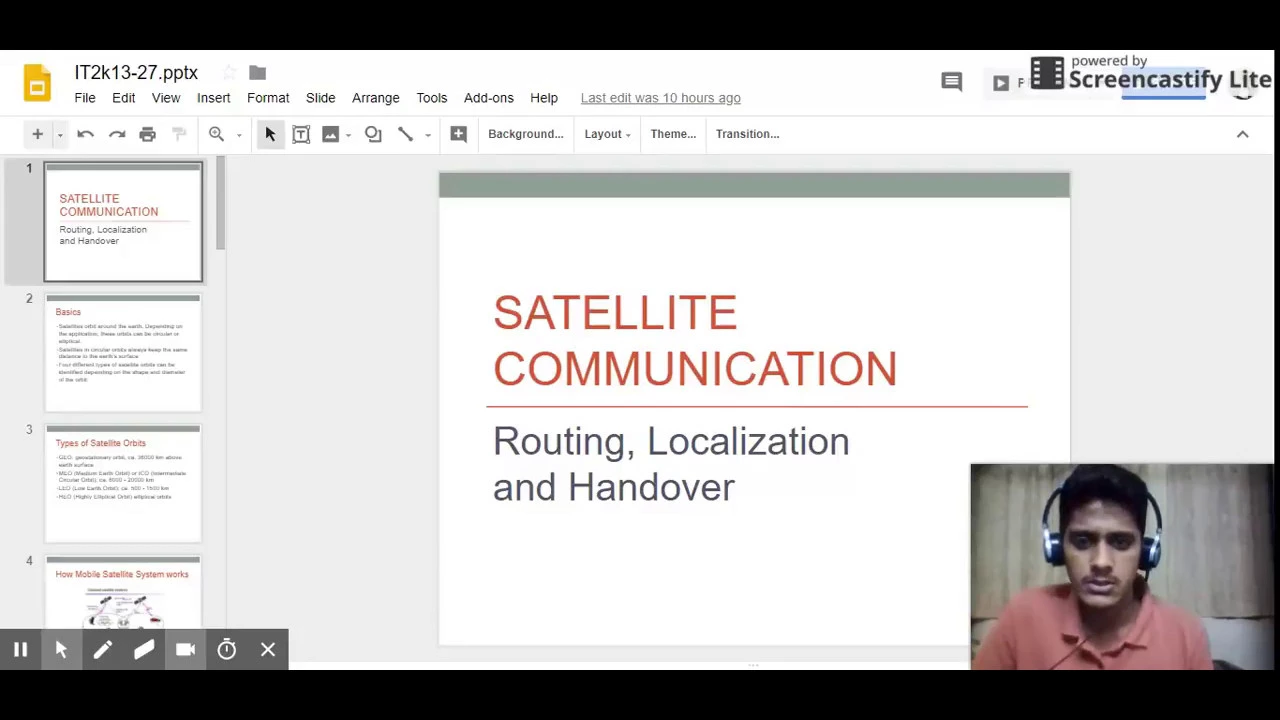Insert a shape
This screenshot has width=1280, height=720.
pyautogui.click(x=373, y=134)
